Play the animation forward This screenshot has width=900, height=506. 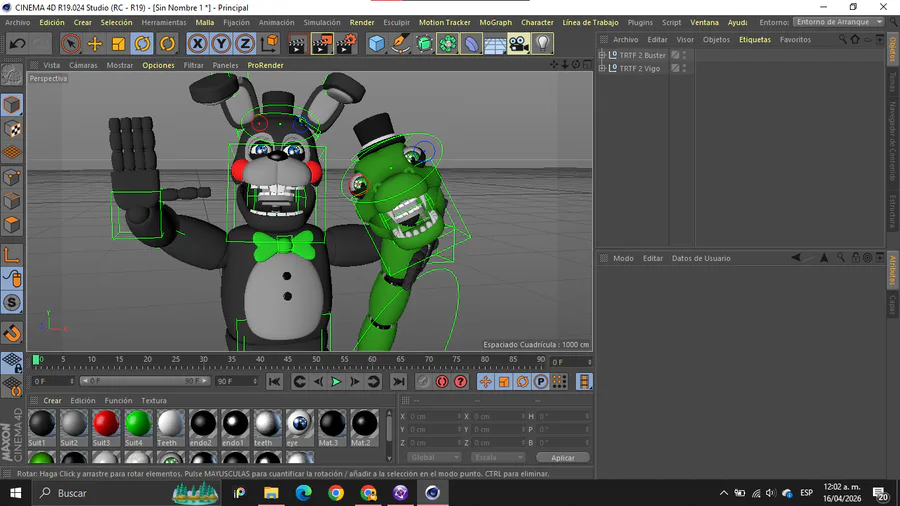tap(336, 381)
